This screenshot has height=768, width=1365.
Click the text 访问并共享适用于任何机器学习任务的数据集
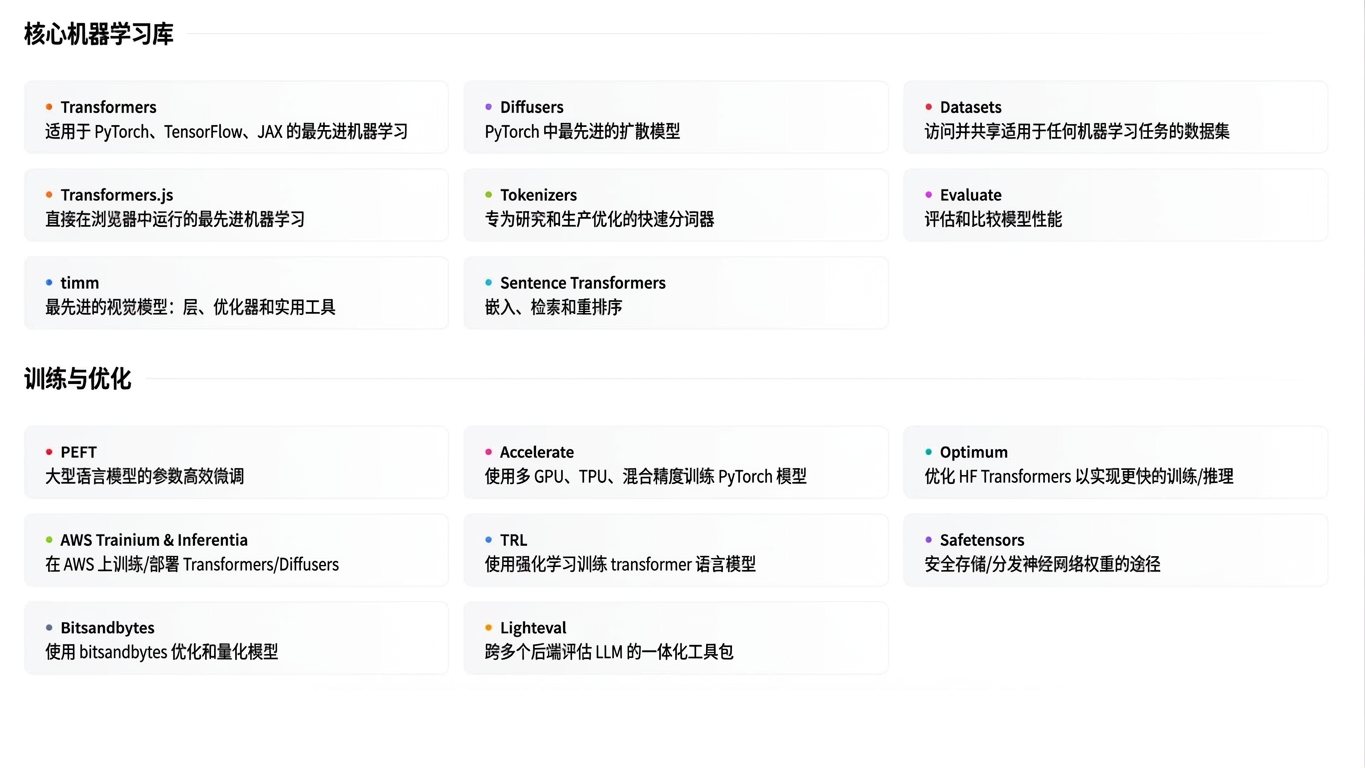(x=1077, y=131)
